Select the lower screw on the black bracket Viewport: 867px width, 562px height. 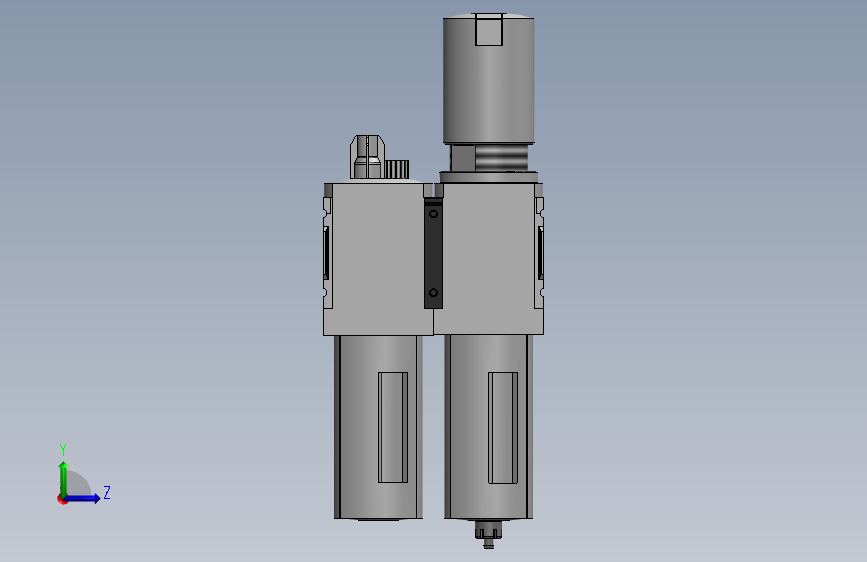coord(434,293)
